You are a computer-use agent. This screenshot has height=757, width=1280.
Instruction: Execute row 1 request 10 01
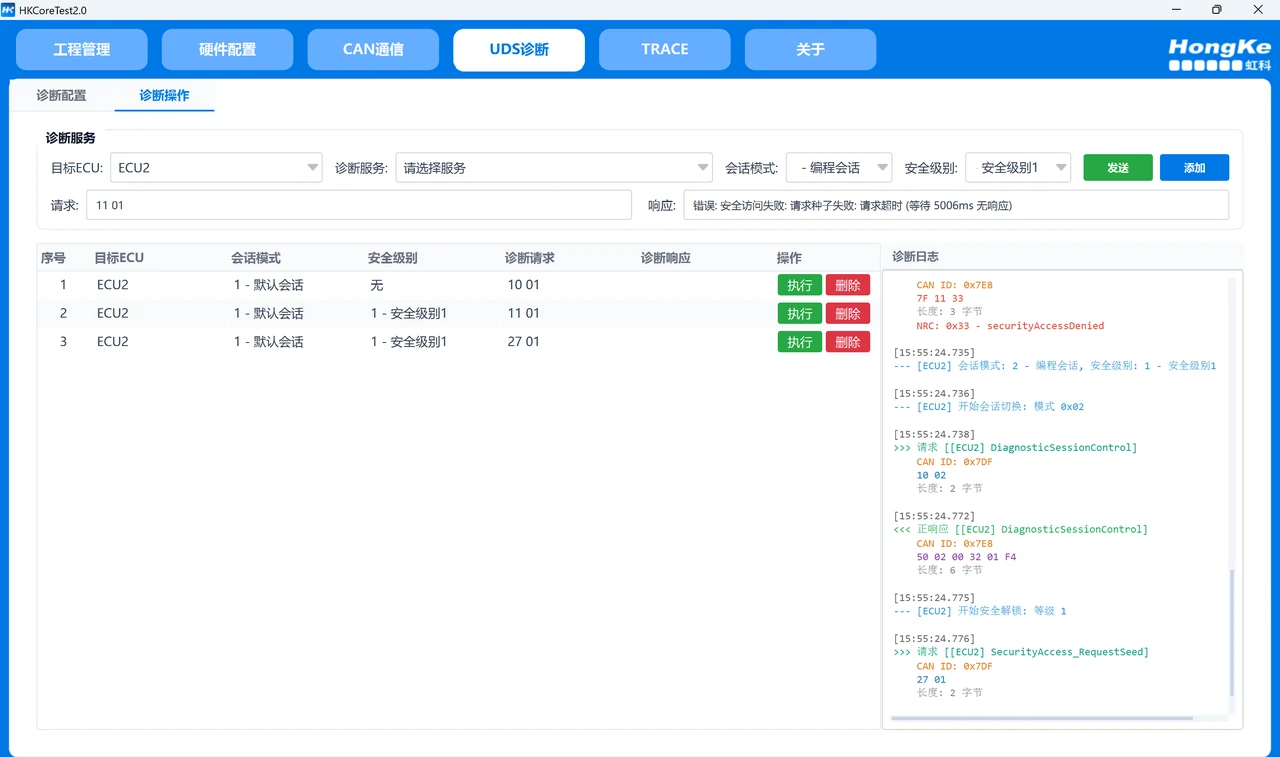point(799,285)
